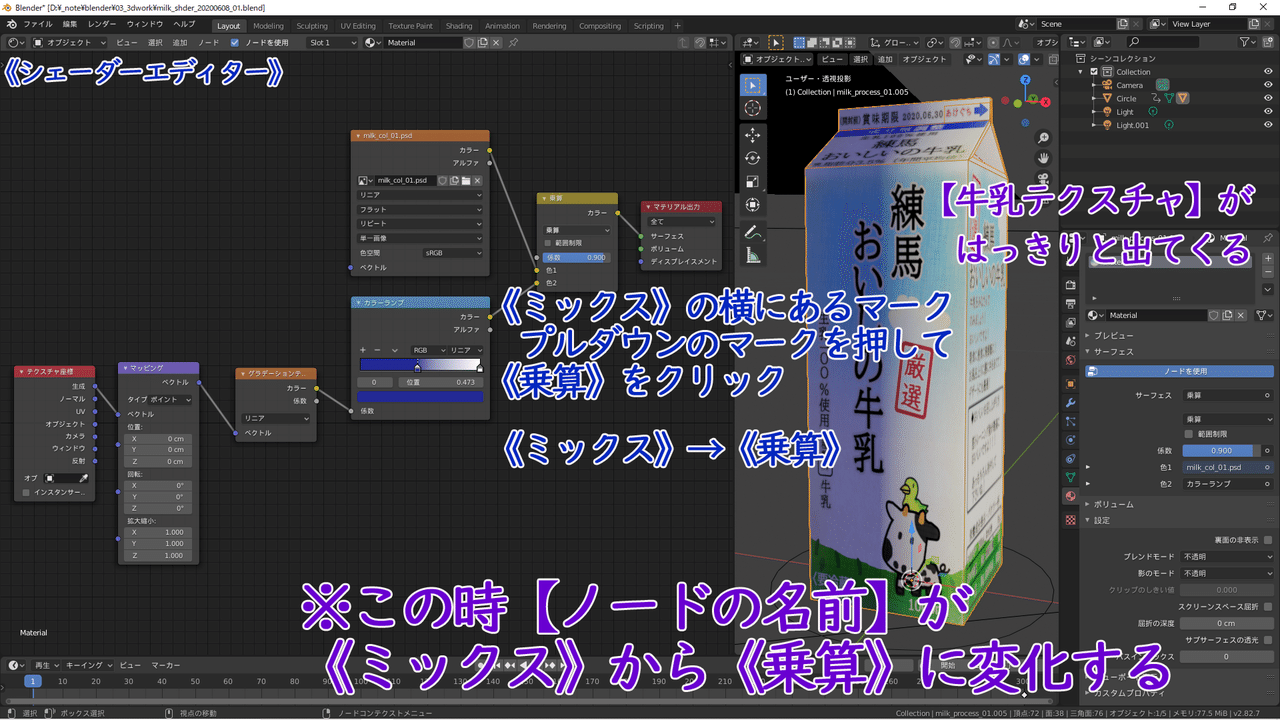The width and height of the screenshot is (1280, 720).
Task: Click the new-collection icon in the outliner header
Action: (x=1269, y=42)
